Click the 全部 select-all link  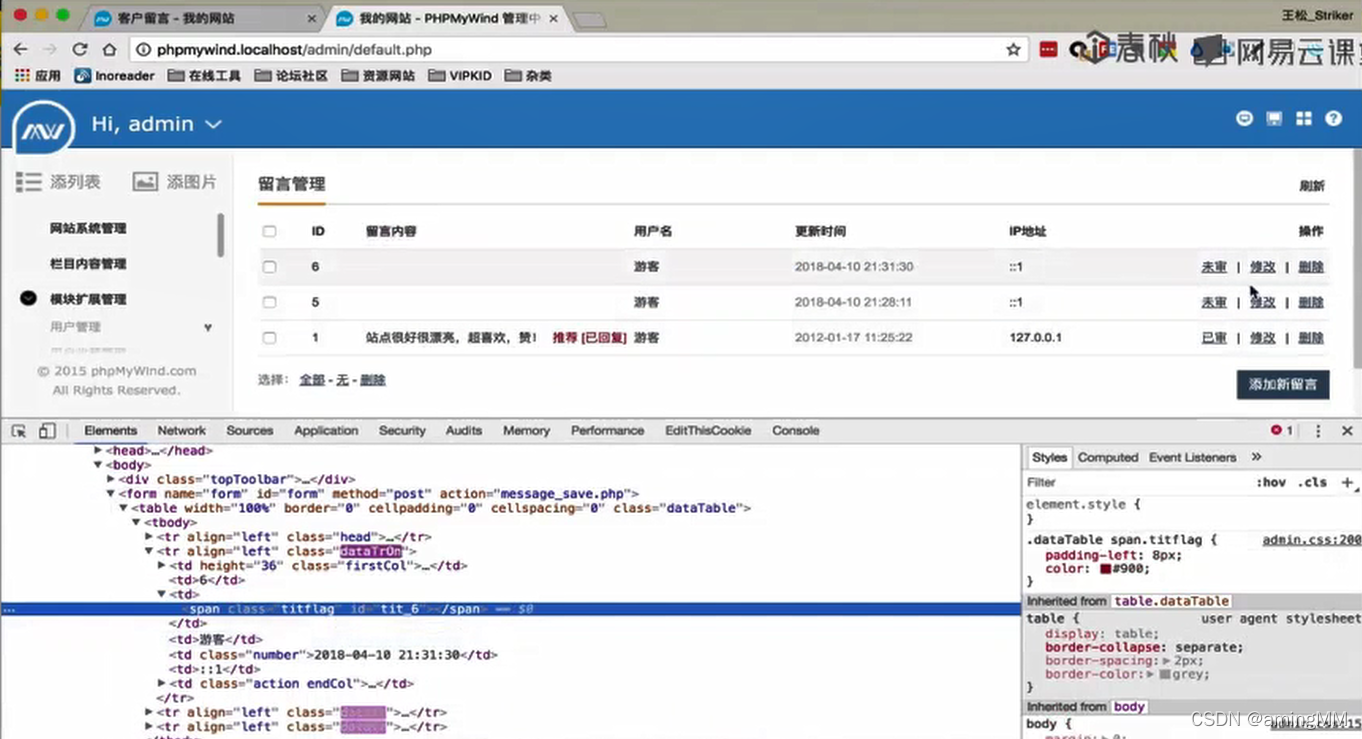coord(312,380)
